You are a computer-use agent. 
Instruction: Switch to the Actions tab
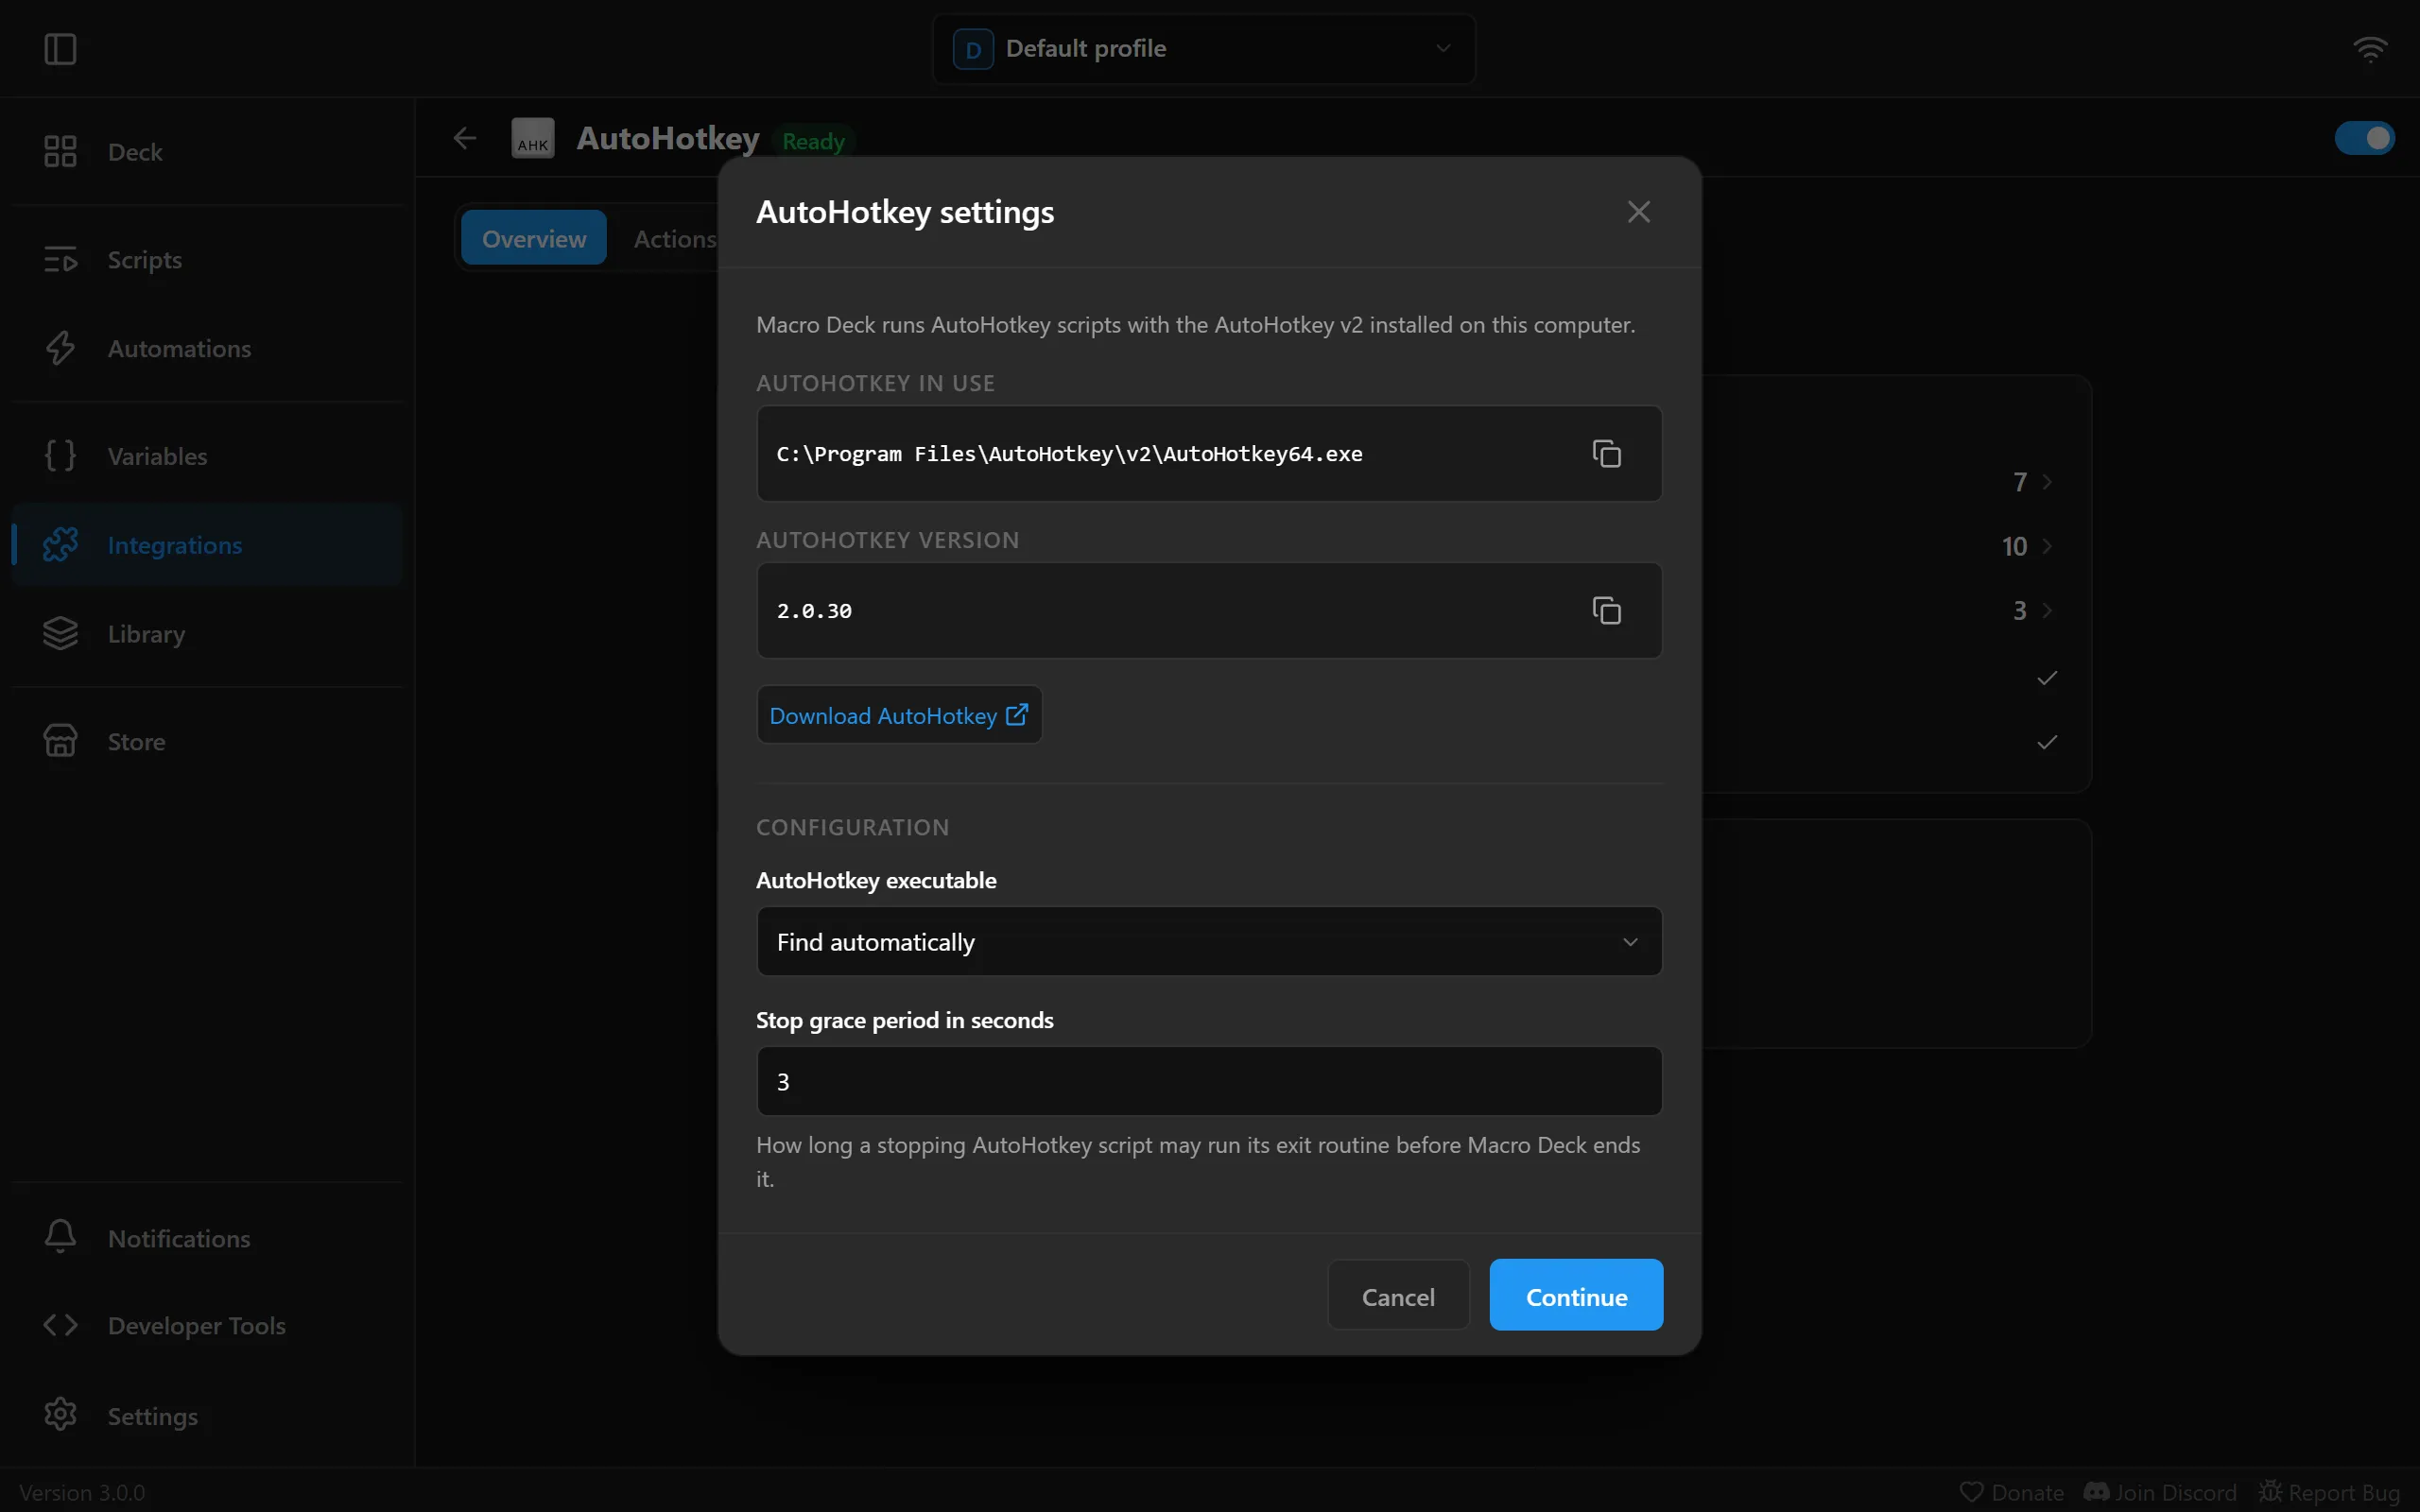pos(674,238)
